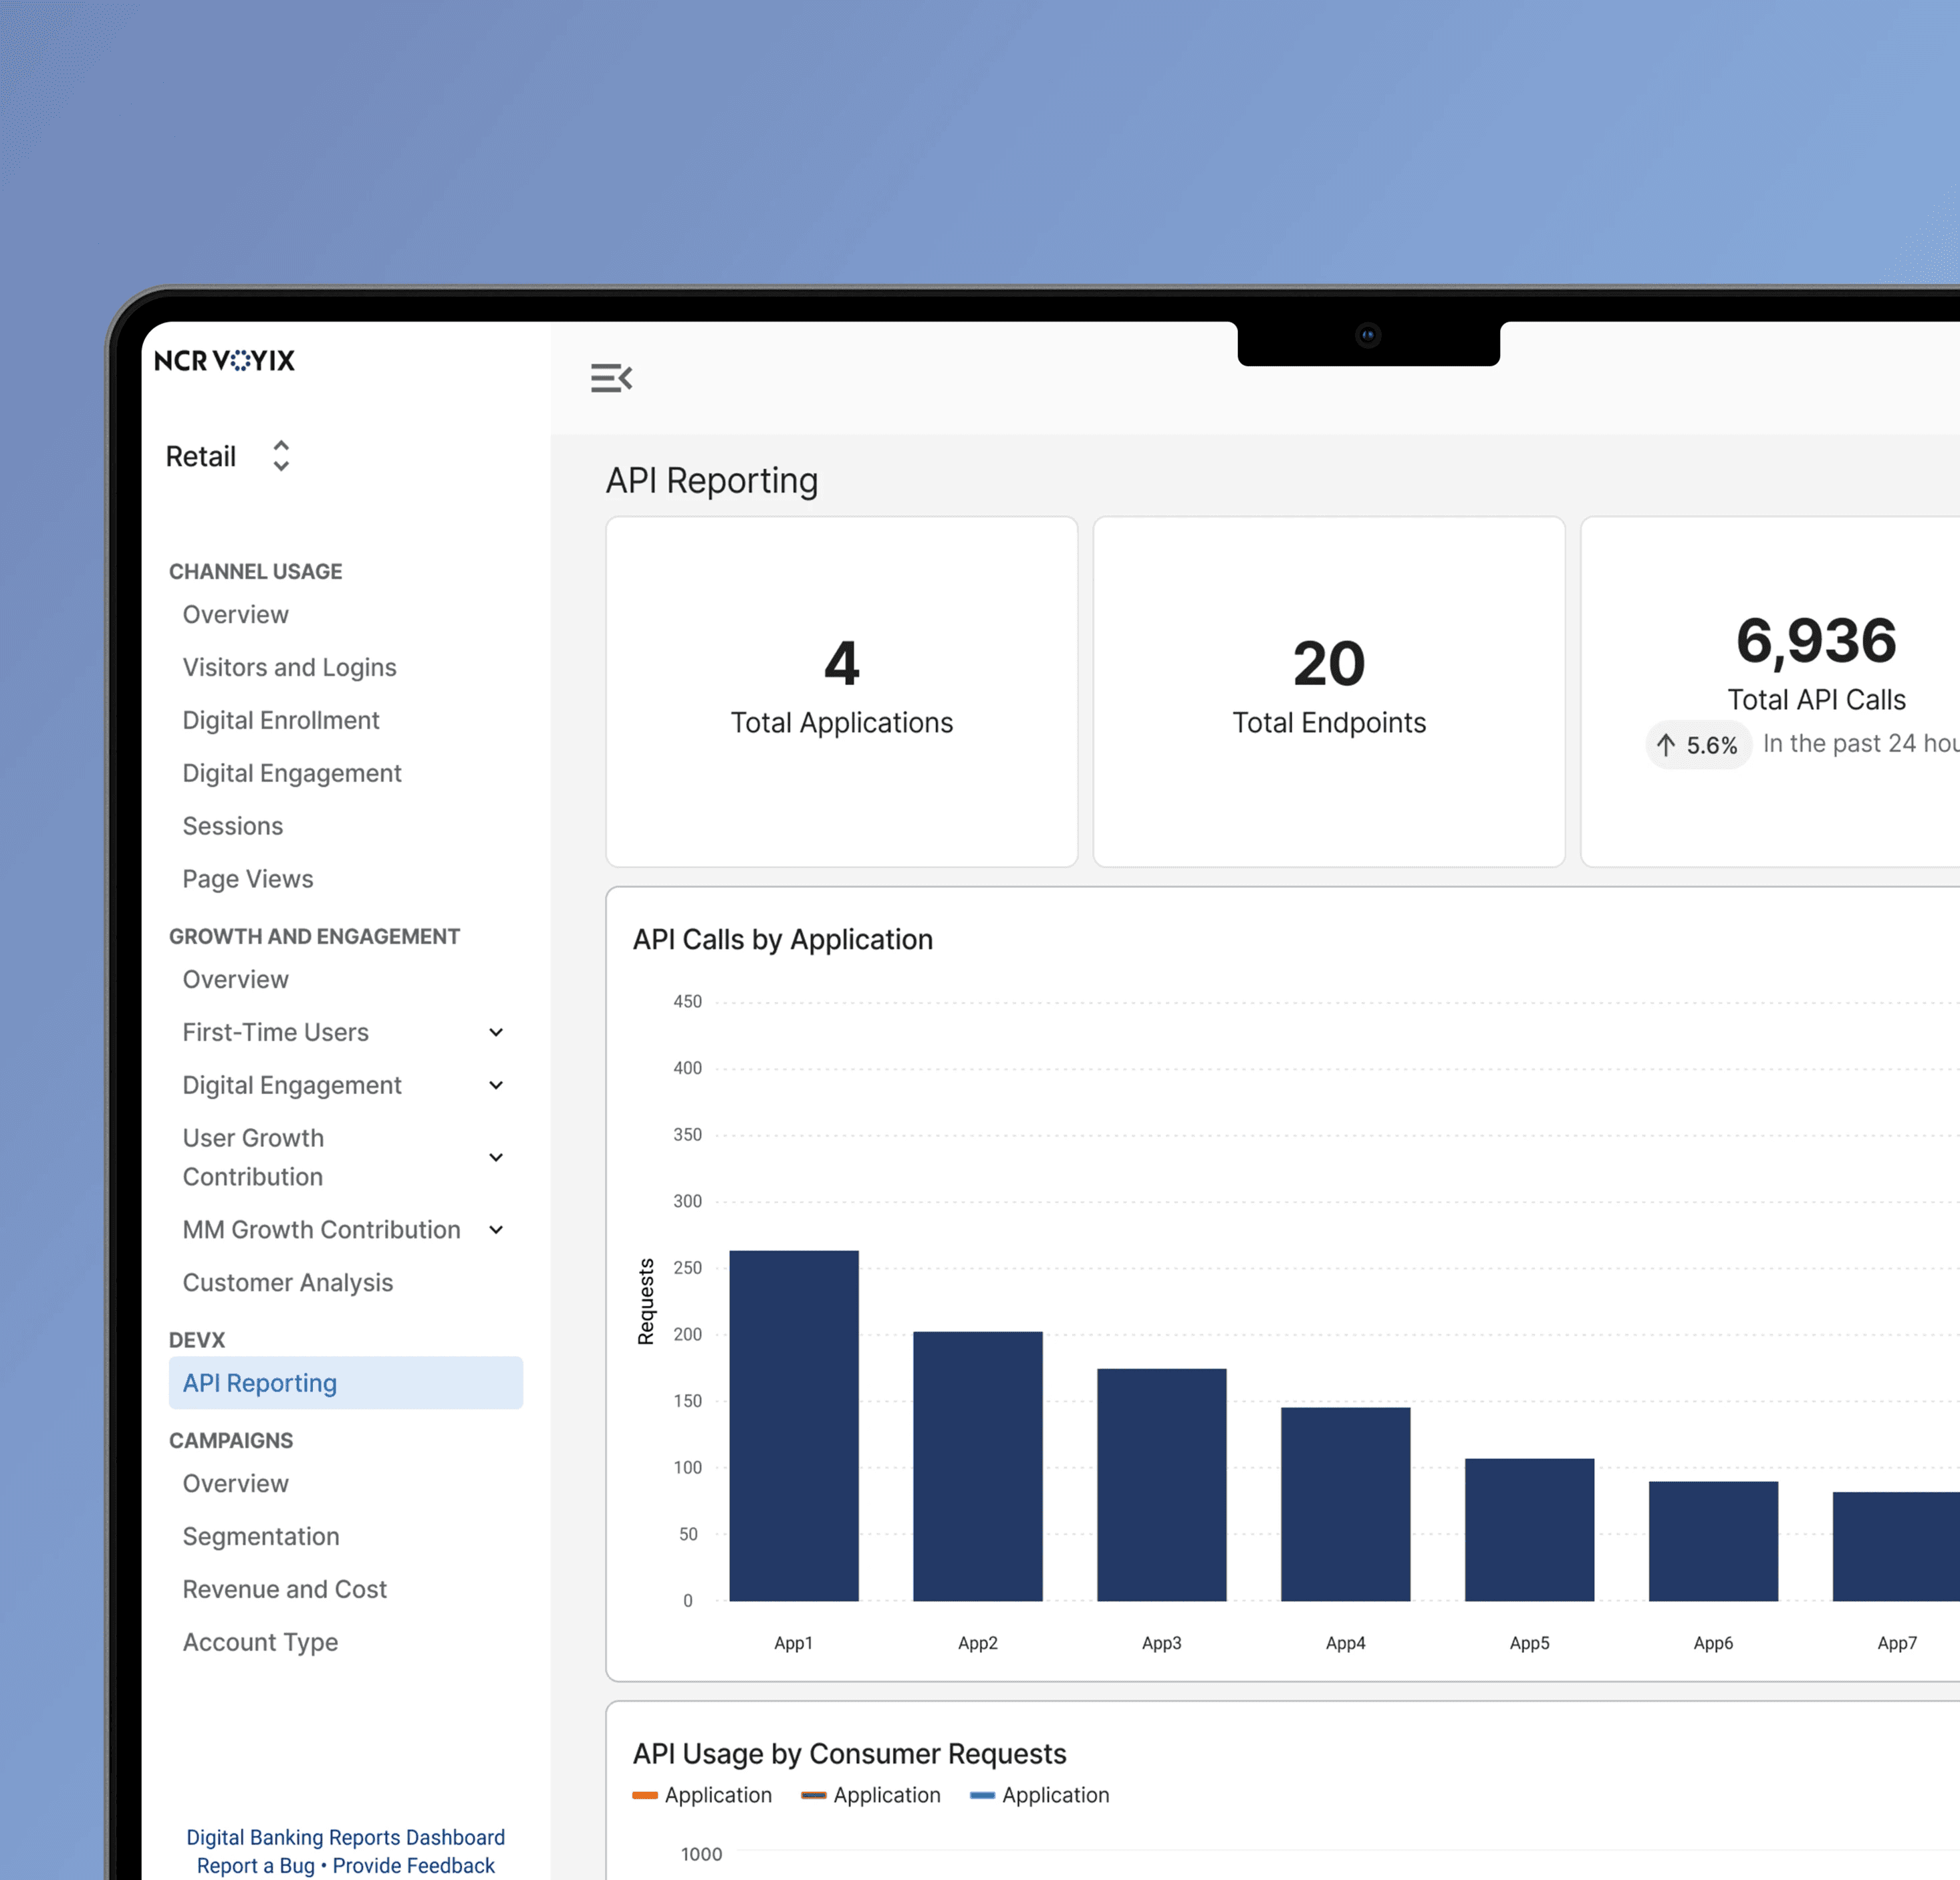Click GROWTH AND ENGAGEMENT section header

tap(314, 936)
